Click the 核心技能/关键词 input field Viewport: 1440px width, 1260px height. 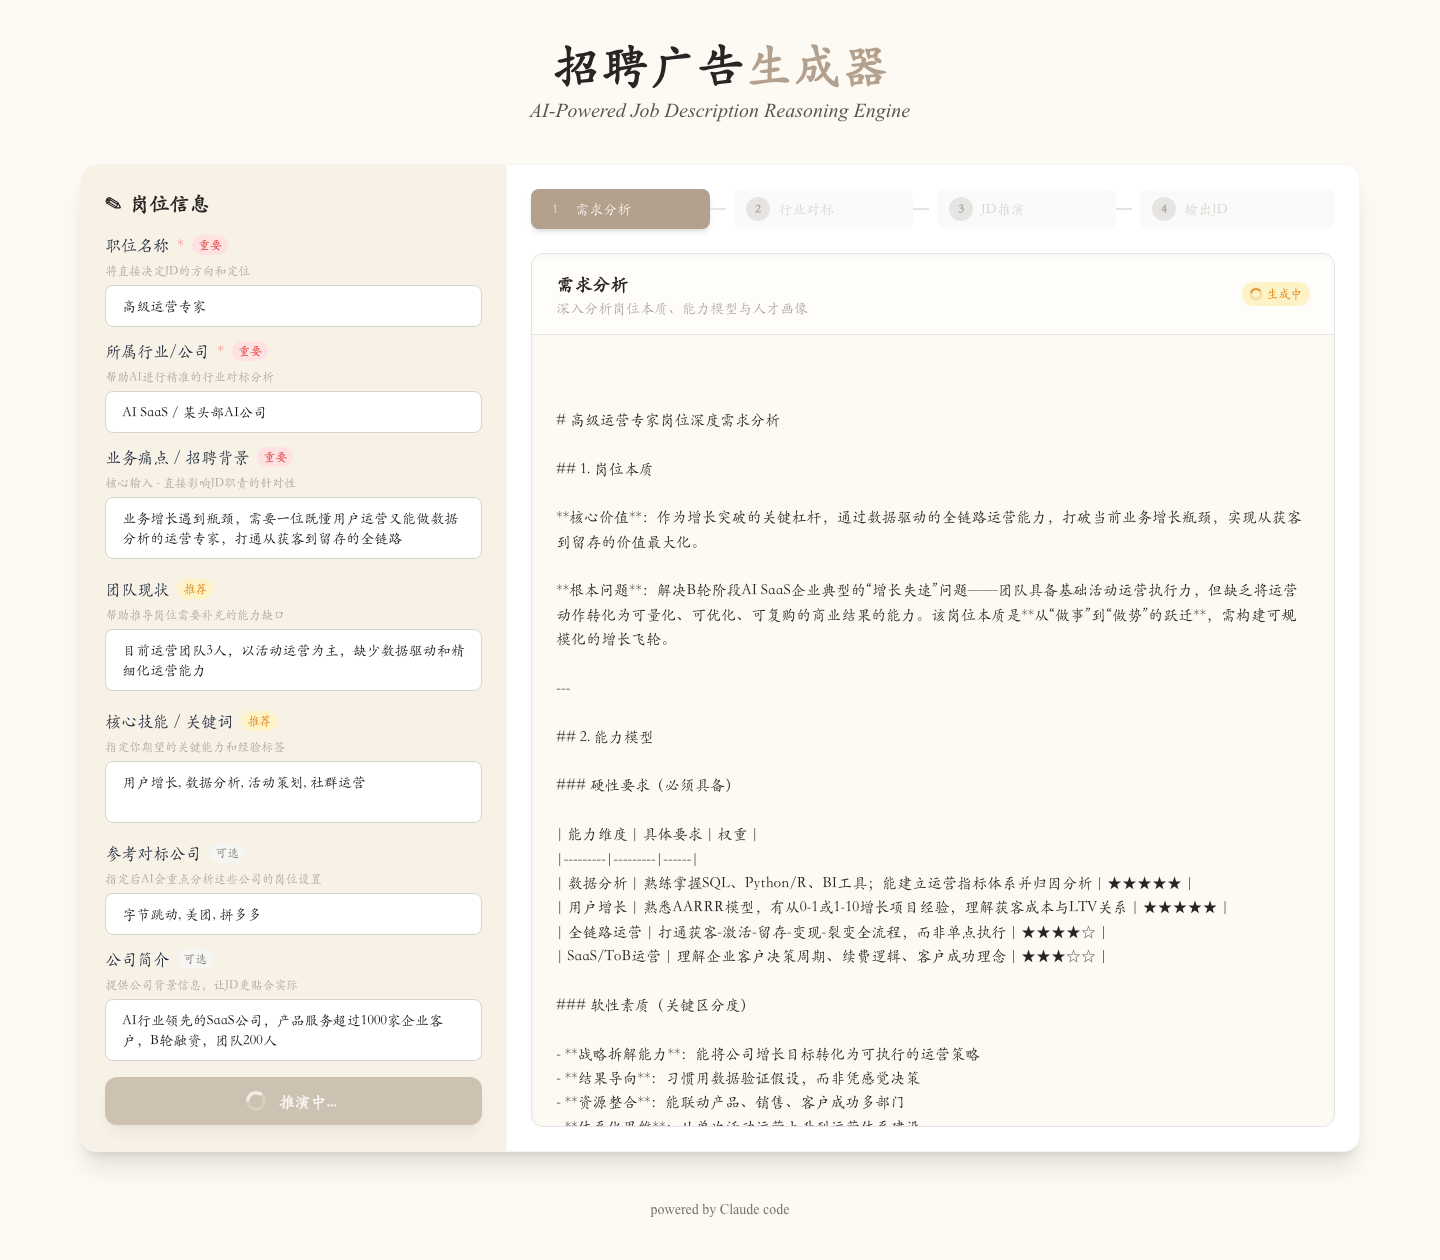(x=293, y=792)
